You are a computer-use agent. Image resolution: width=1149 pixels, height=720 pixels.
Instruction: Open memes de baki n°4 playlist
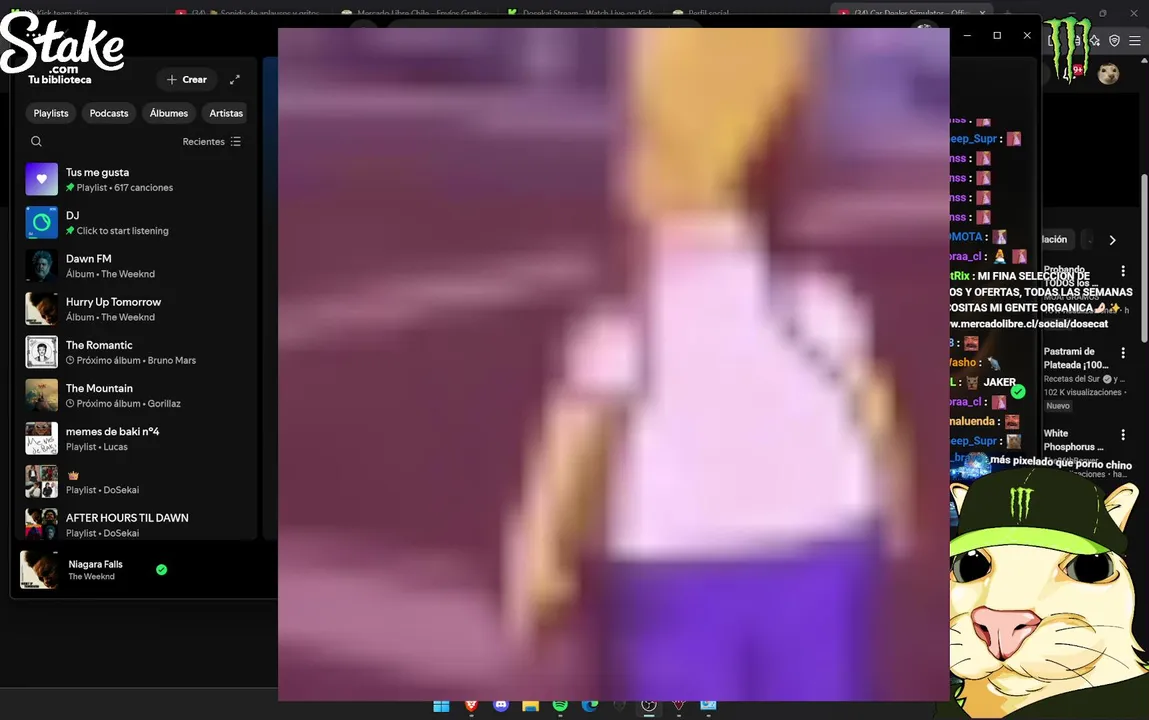point(136,439)
